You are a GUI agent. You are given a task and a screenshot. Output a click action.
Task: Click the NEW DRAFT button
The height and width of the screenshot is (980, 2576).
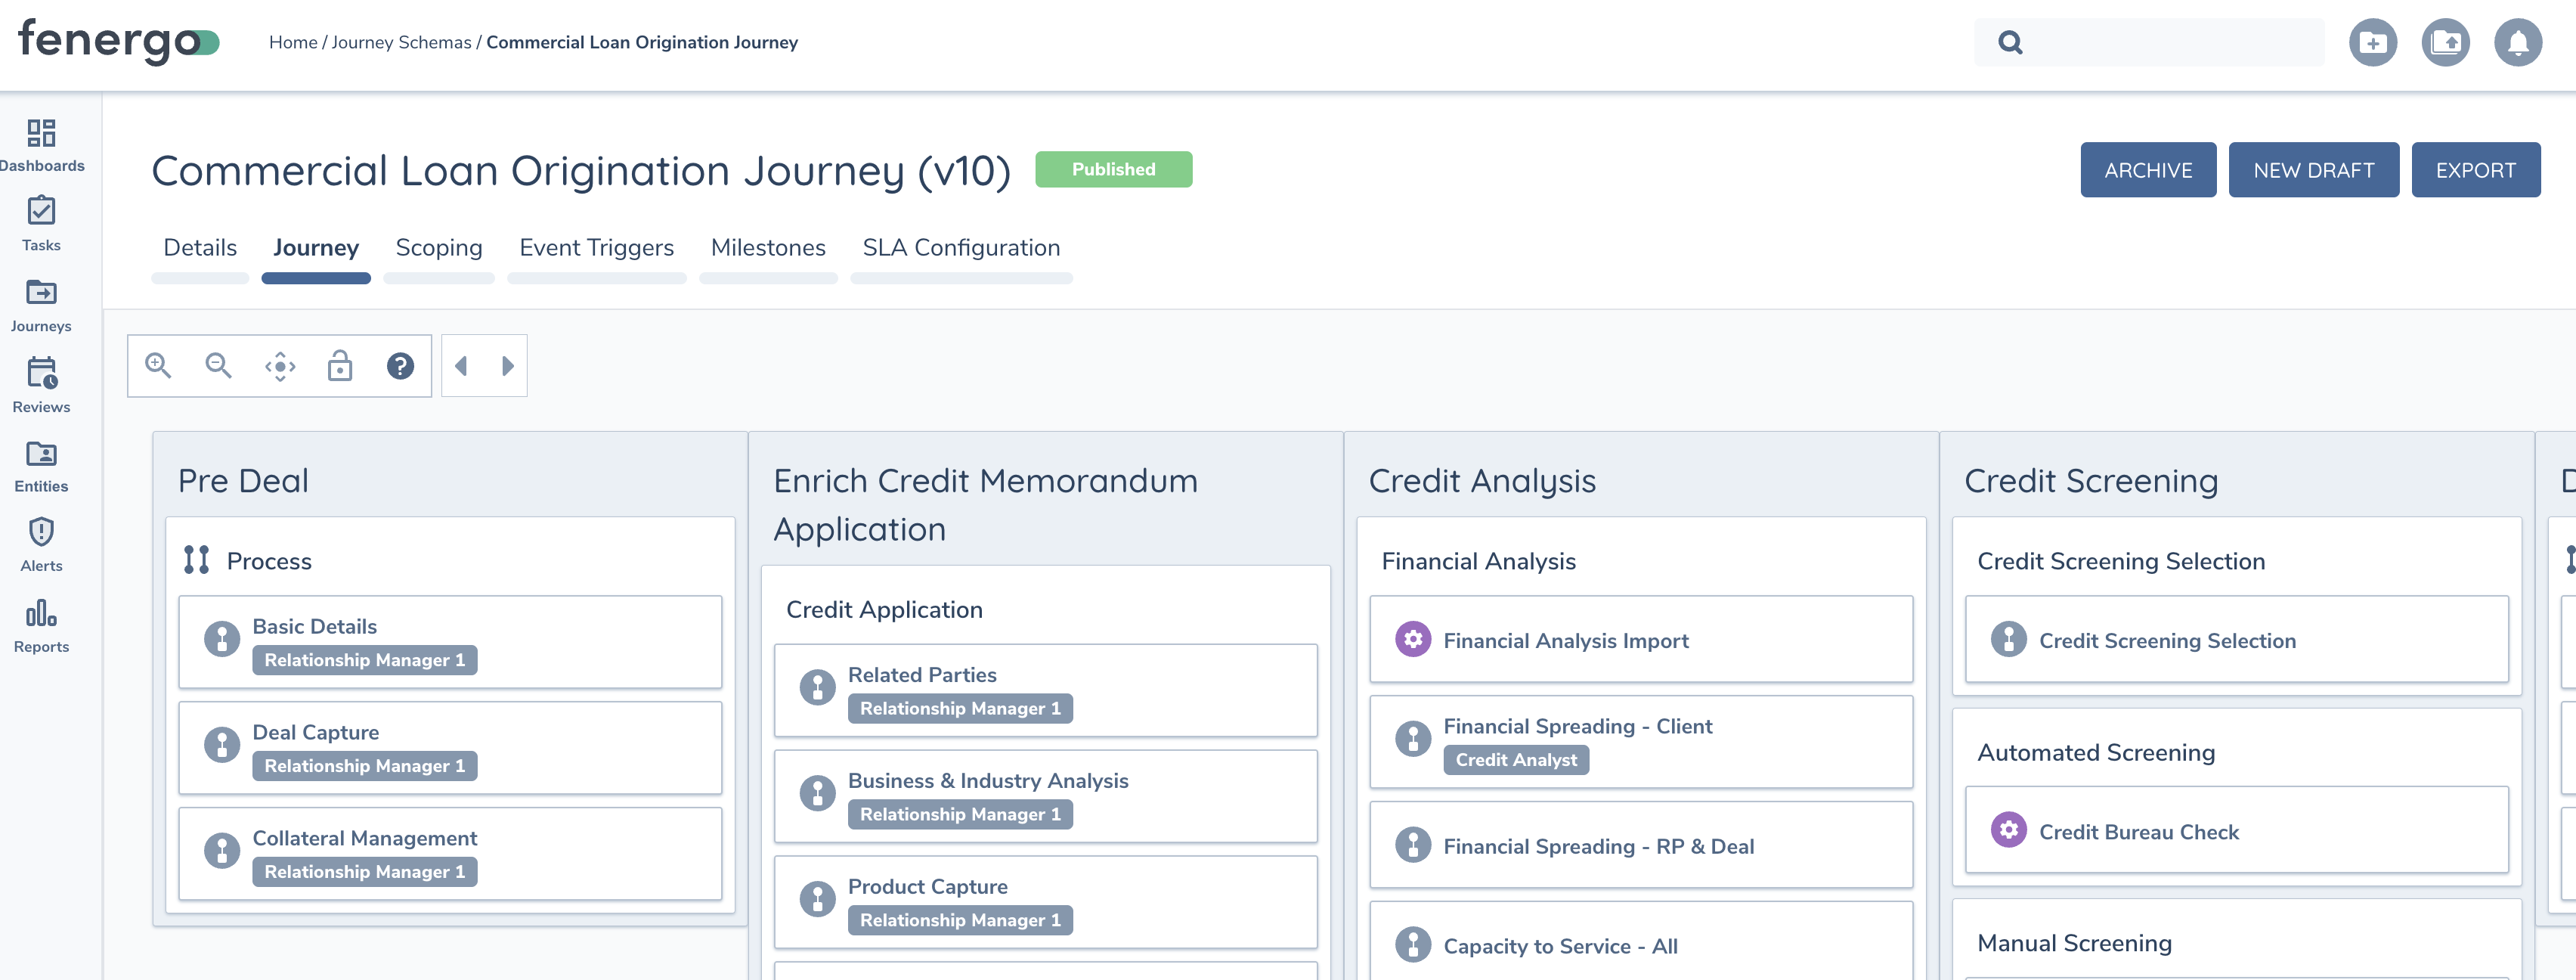[x=2313, y=170]
